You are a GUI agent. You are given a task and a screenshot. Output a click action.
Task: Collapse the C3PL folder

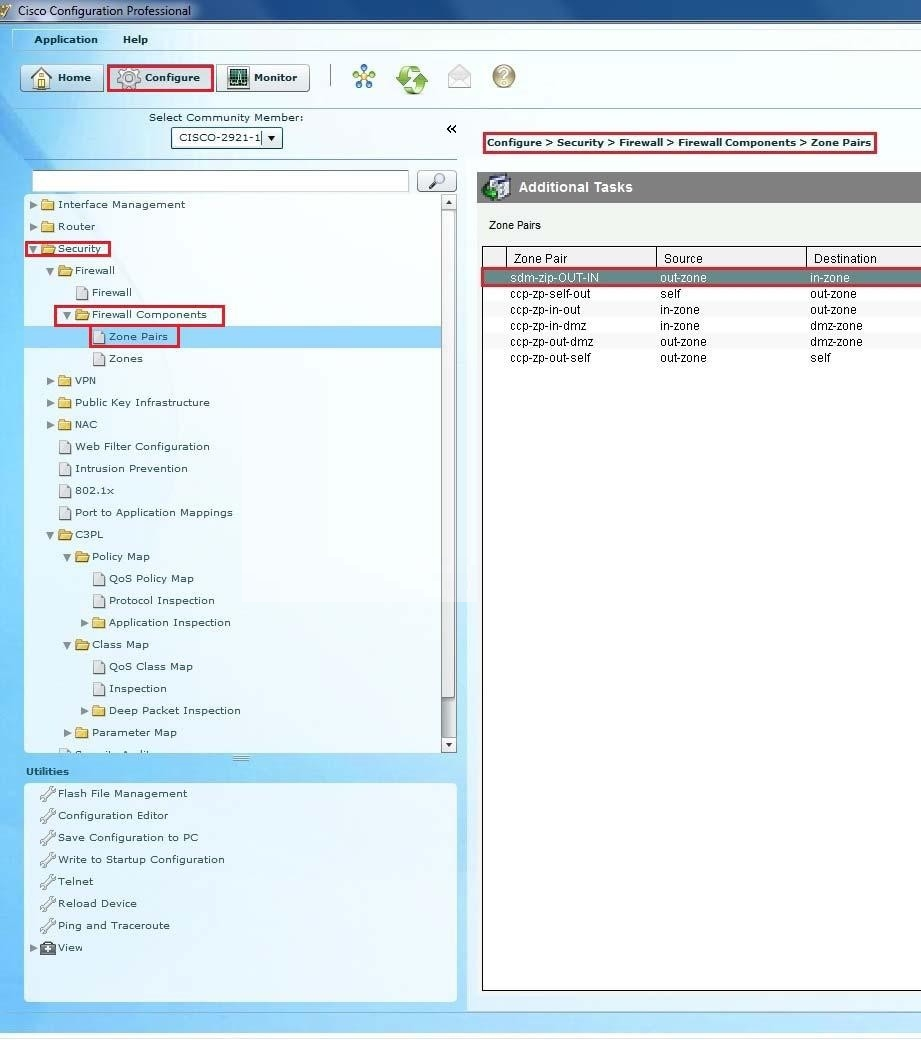pyautogui.click(x=50, y=535)
